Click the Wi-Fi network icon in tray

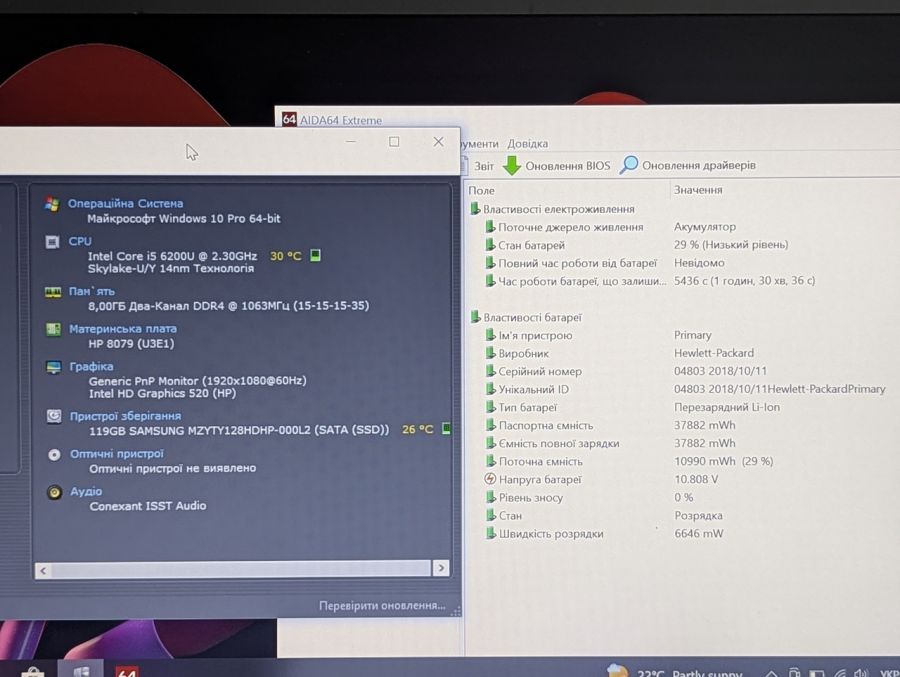839,673
